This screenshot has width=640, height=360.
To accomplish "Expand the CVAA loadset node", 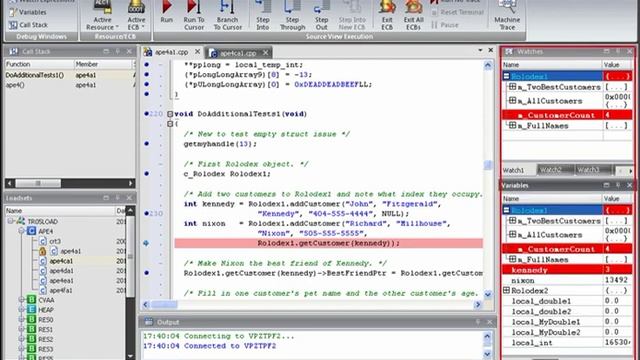I will click(21, 300).
